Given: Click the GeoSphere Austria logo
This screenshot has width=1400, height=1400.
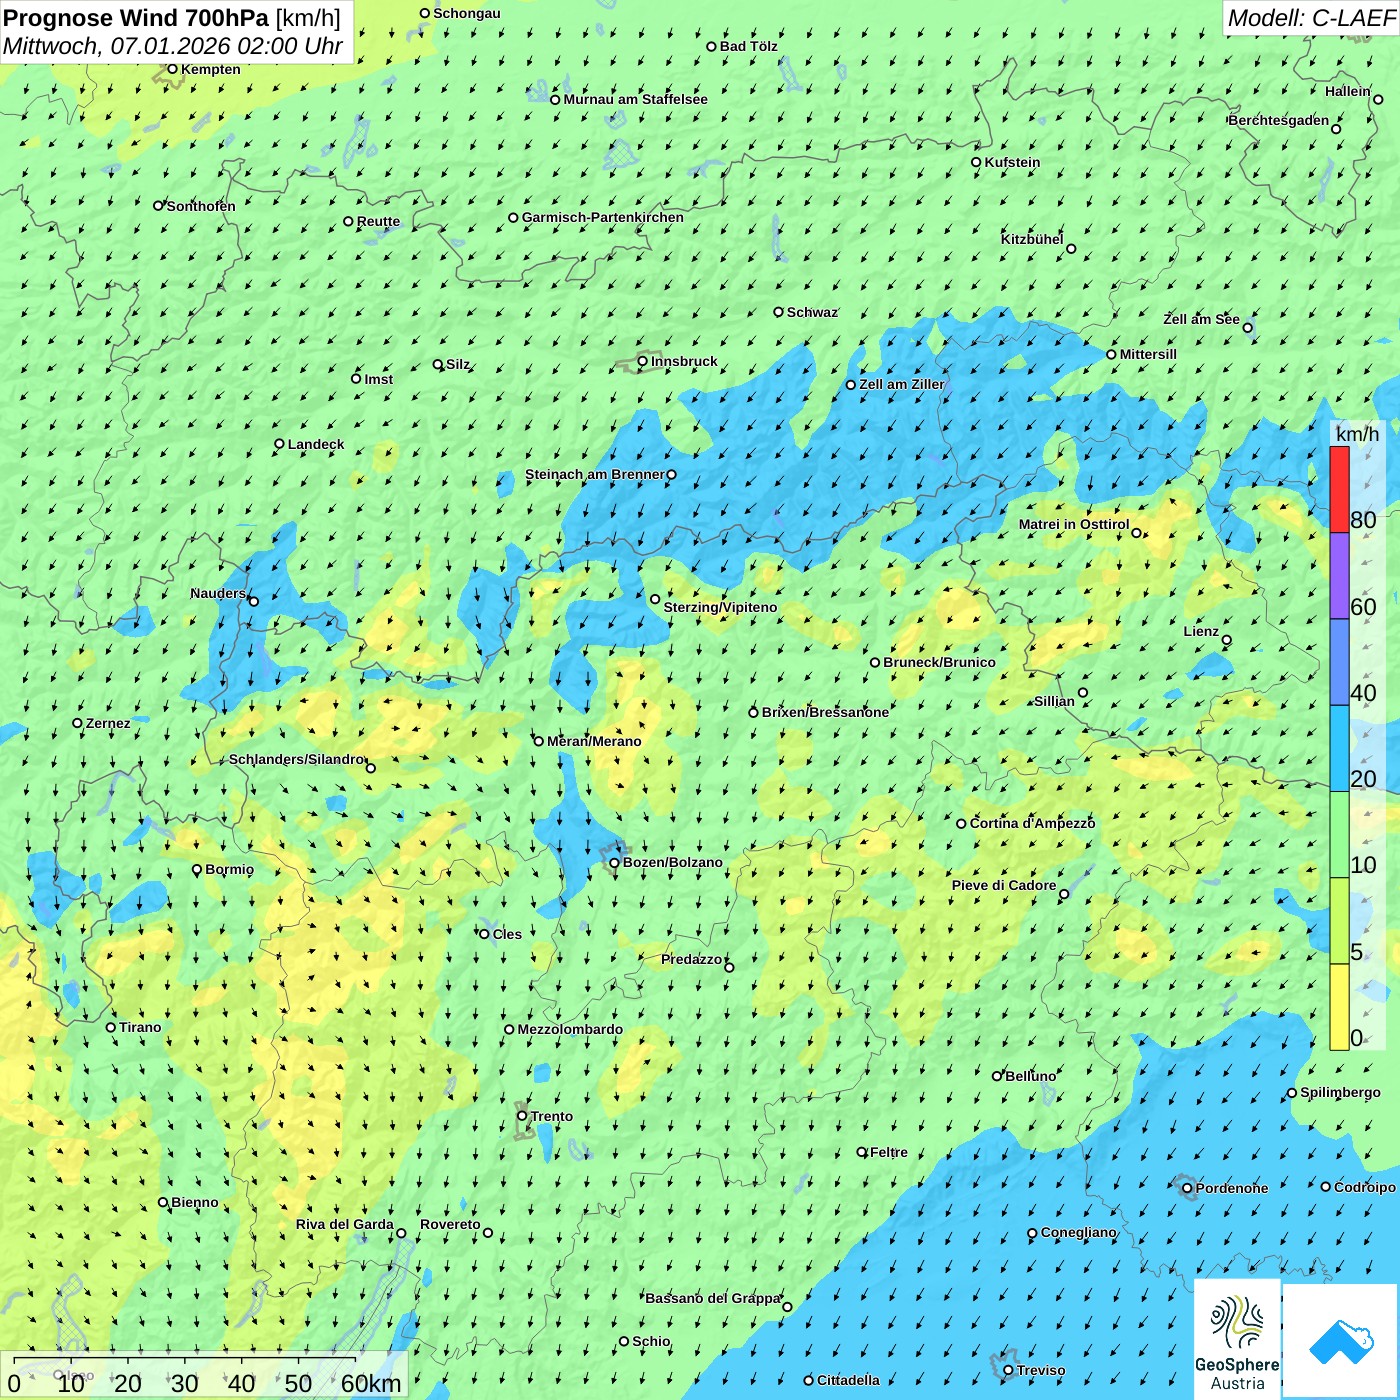Looking at the screenshot, I should 1237,1339.
